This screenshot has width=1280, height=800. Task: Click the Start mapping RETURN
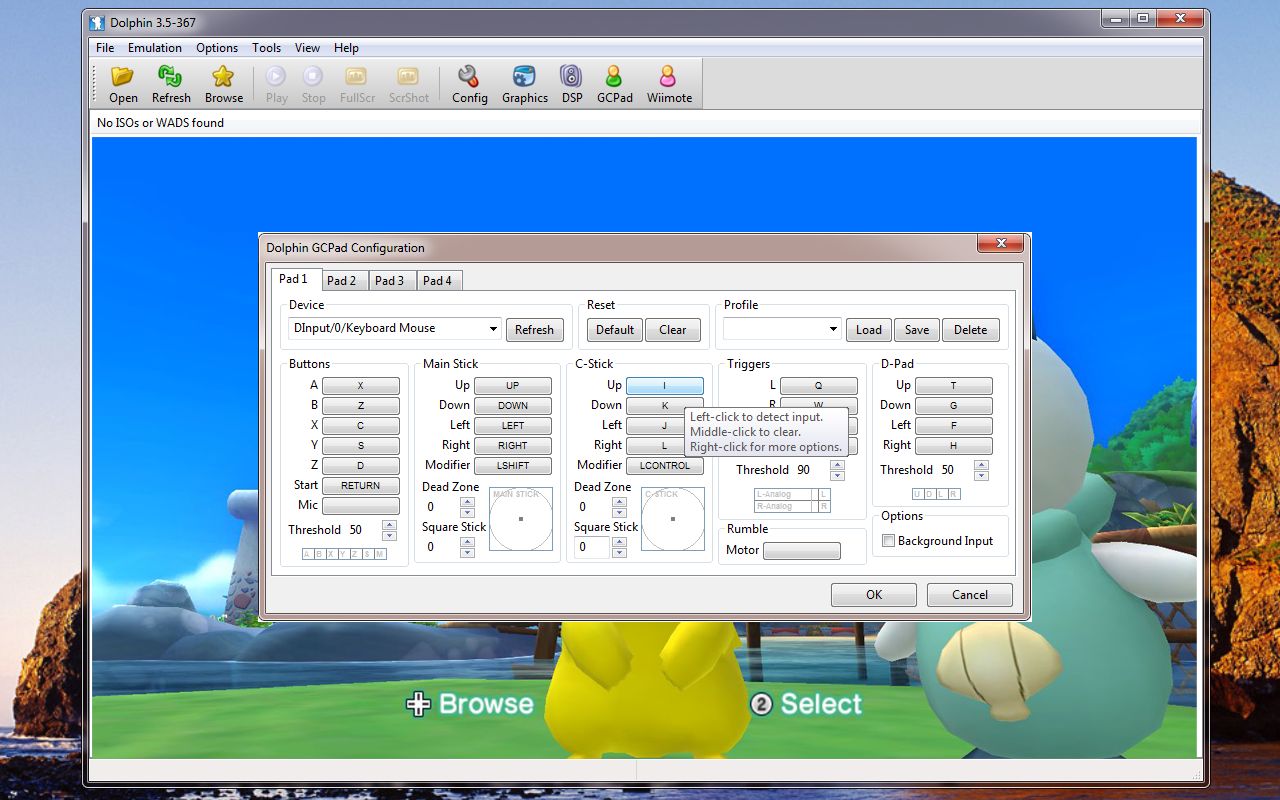pos(361,486)
